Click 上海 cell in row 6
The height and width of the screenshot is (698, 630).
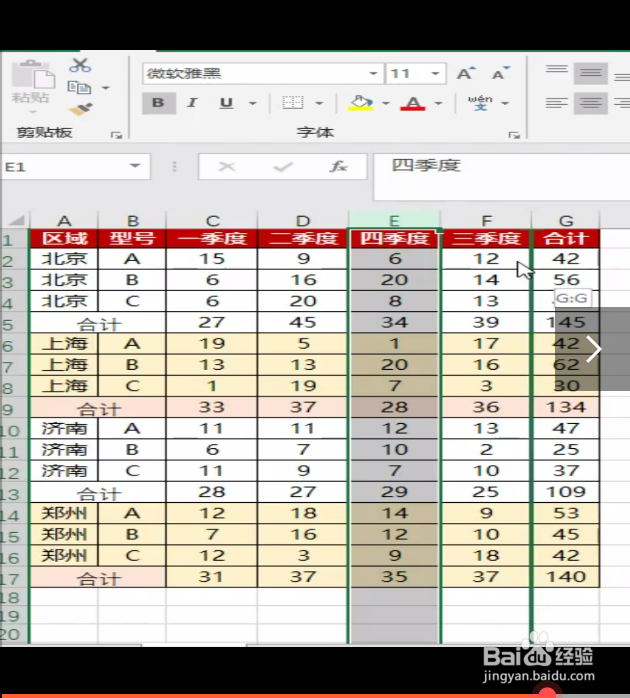pyautogui.click(x=64, y=344)
